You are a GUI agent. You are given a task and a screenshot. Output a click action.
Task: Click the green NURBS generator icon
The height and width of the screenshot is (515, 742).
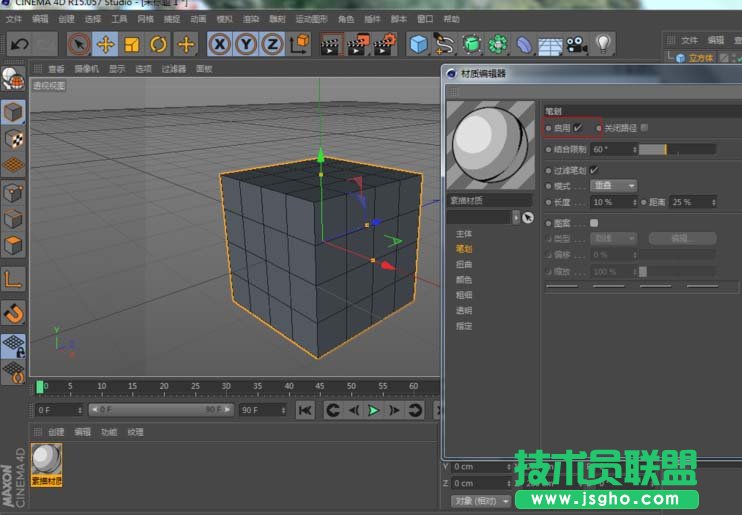click(x=471, y=44)
